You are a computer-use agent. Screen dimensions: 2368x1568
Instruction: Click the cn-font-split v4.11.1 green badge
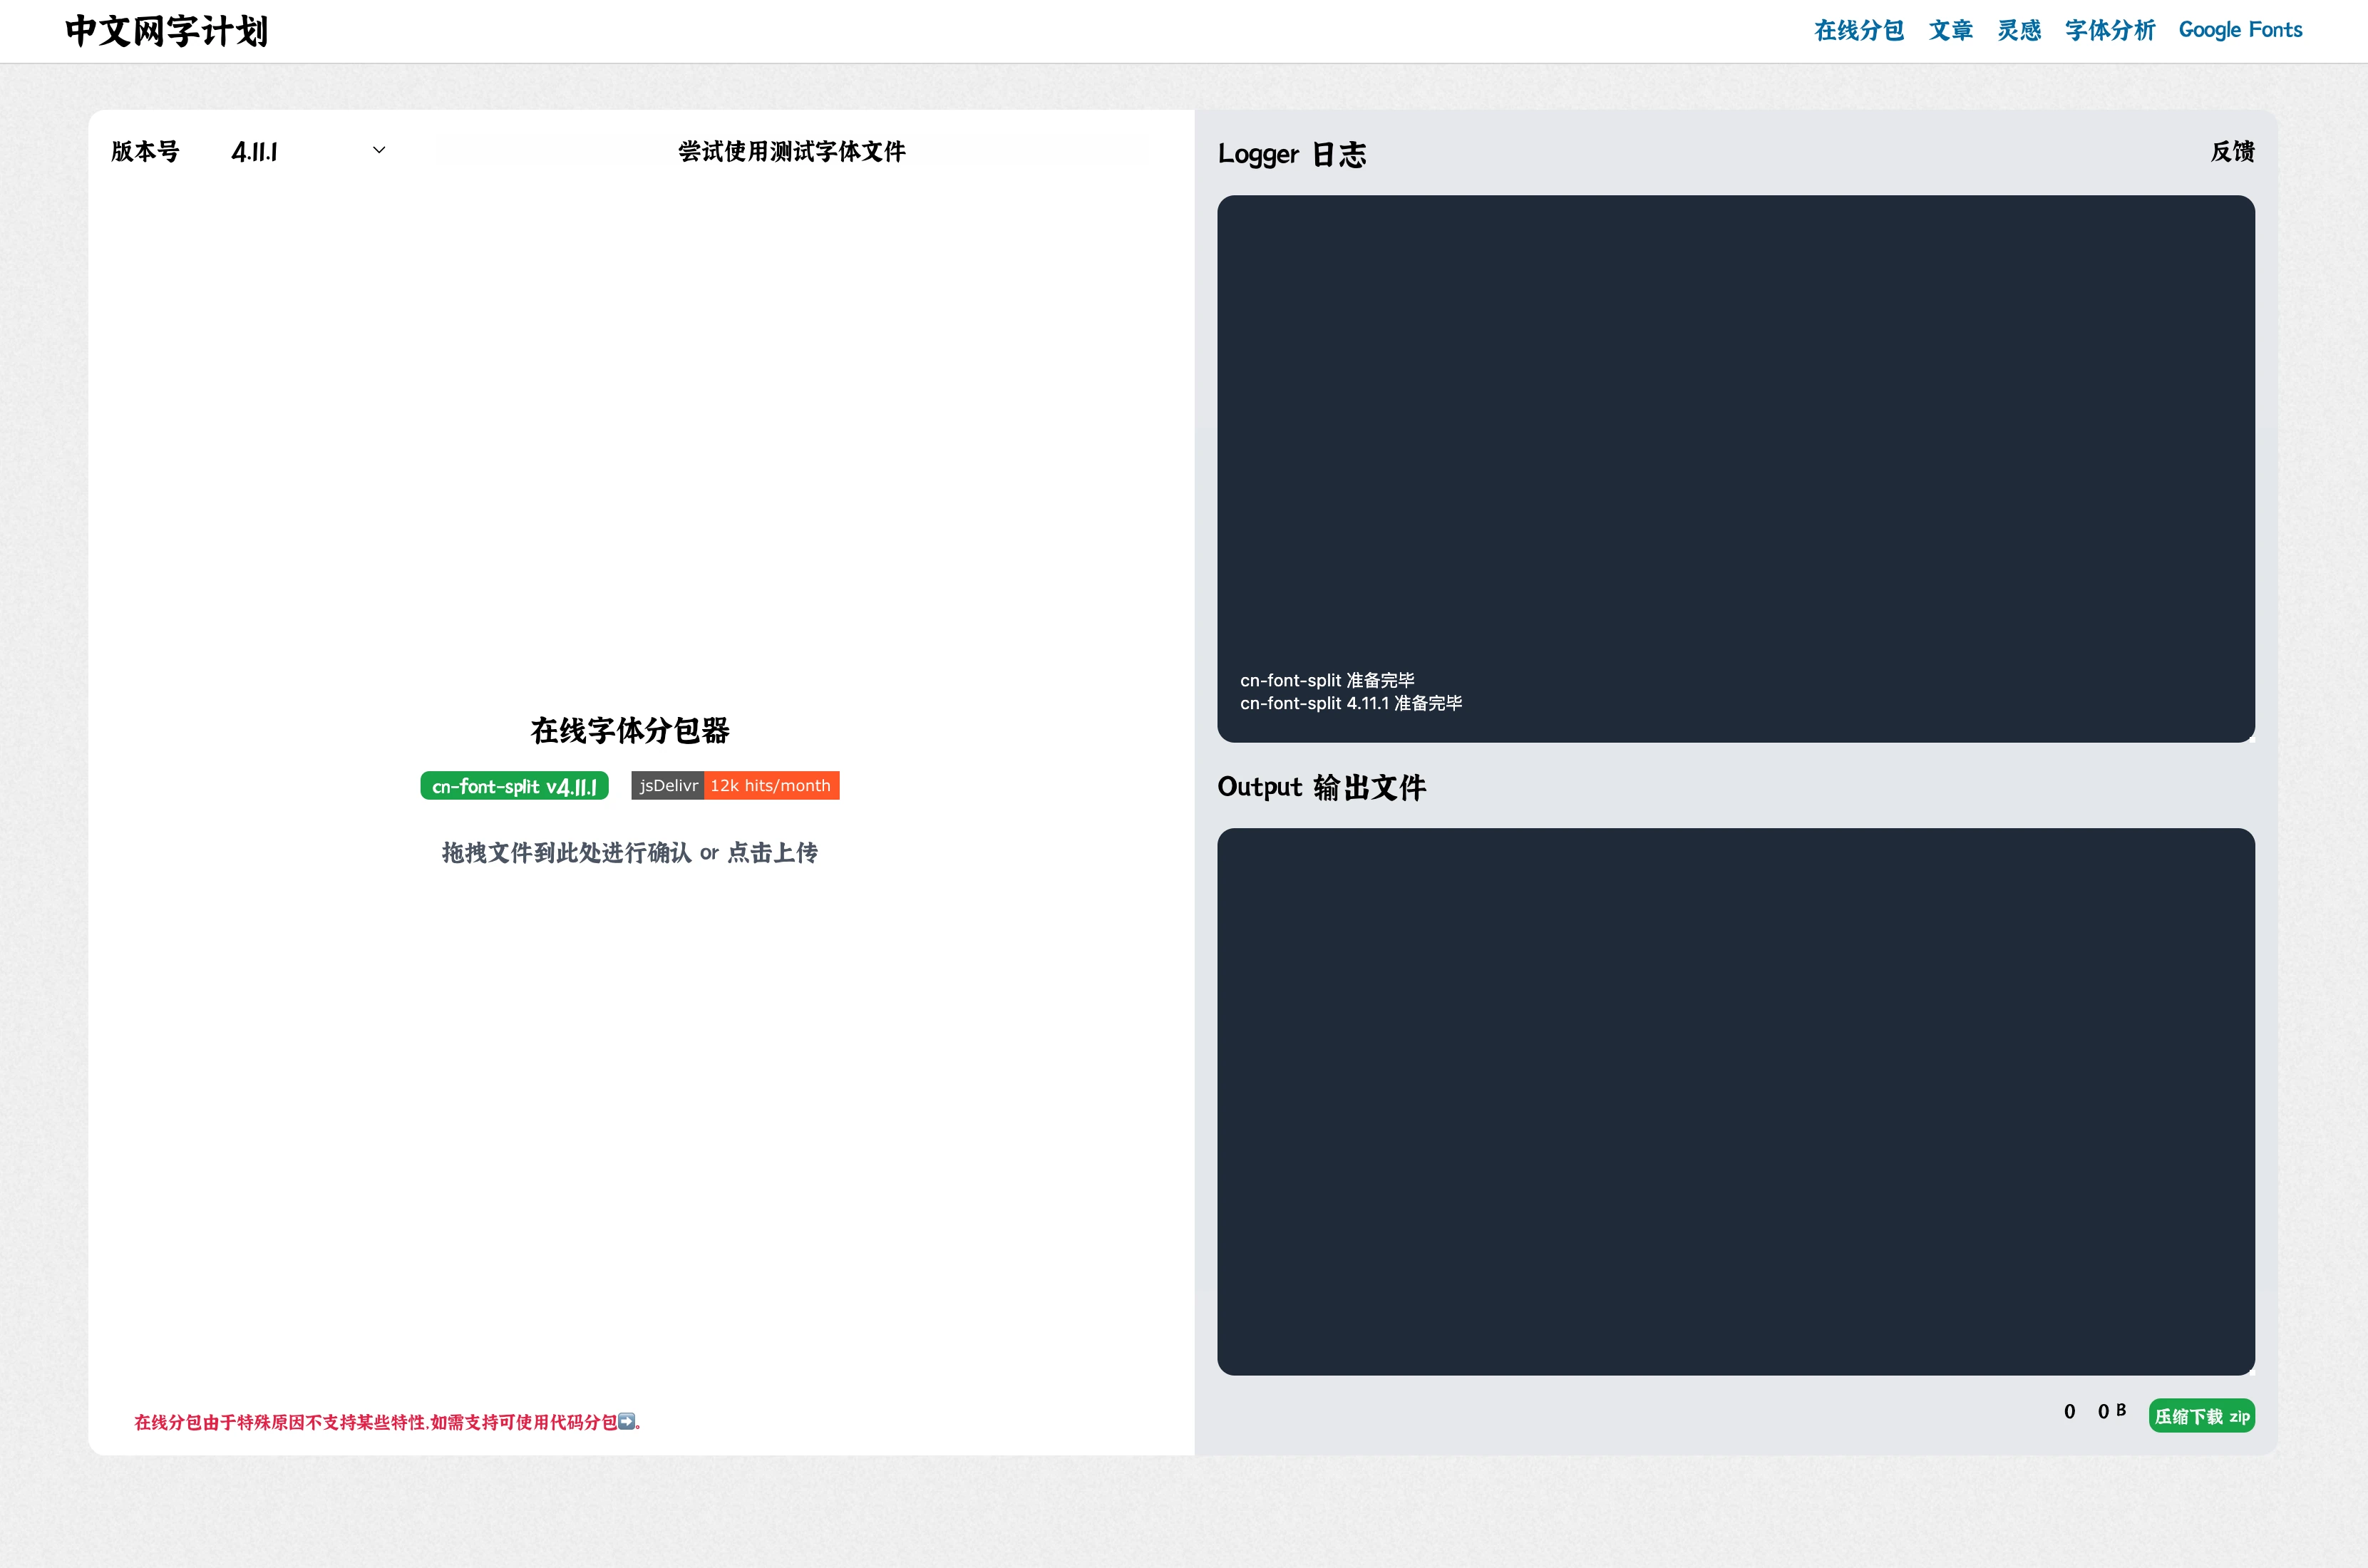(x=514, y=786)
